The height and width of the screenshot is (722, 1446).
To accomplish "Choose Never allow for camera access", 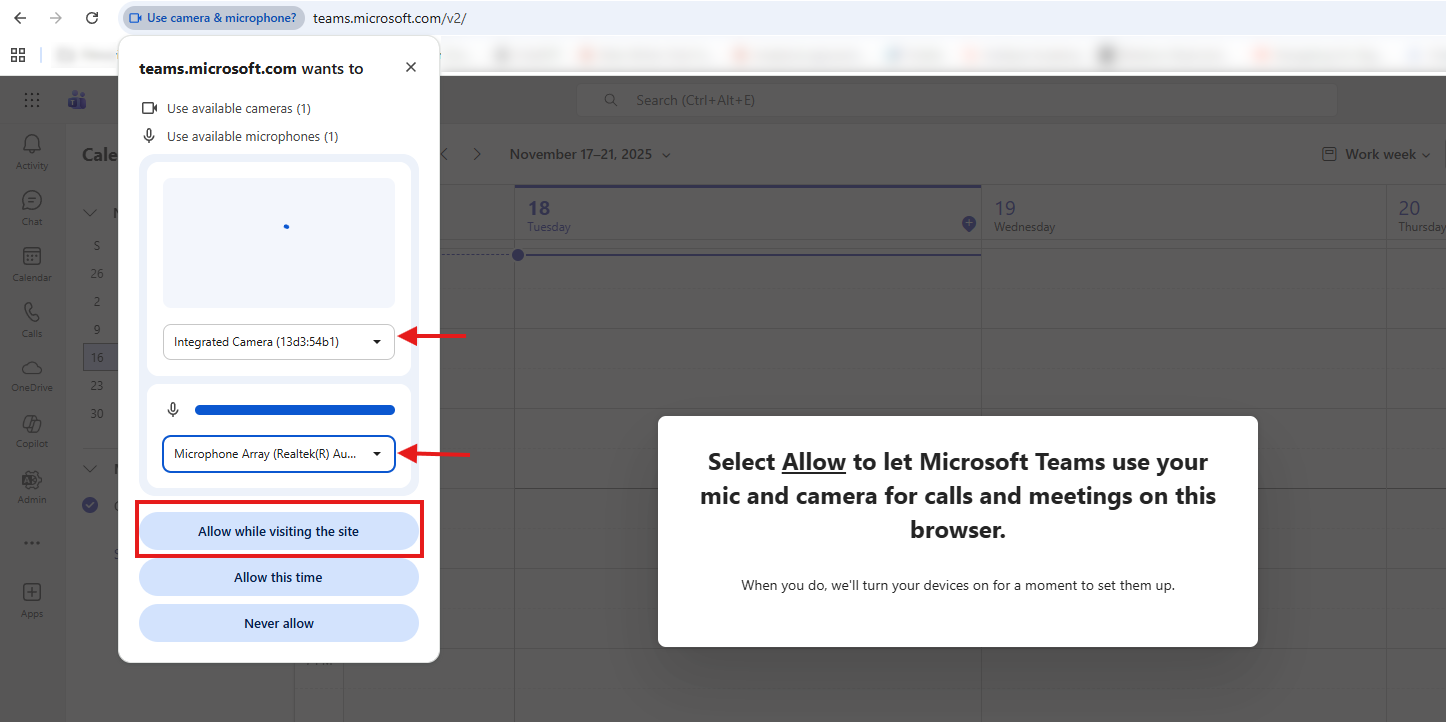I will (x=278, y=624).
